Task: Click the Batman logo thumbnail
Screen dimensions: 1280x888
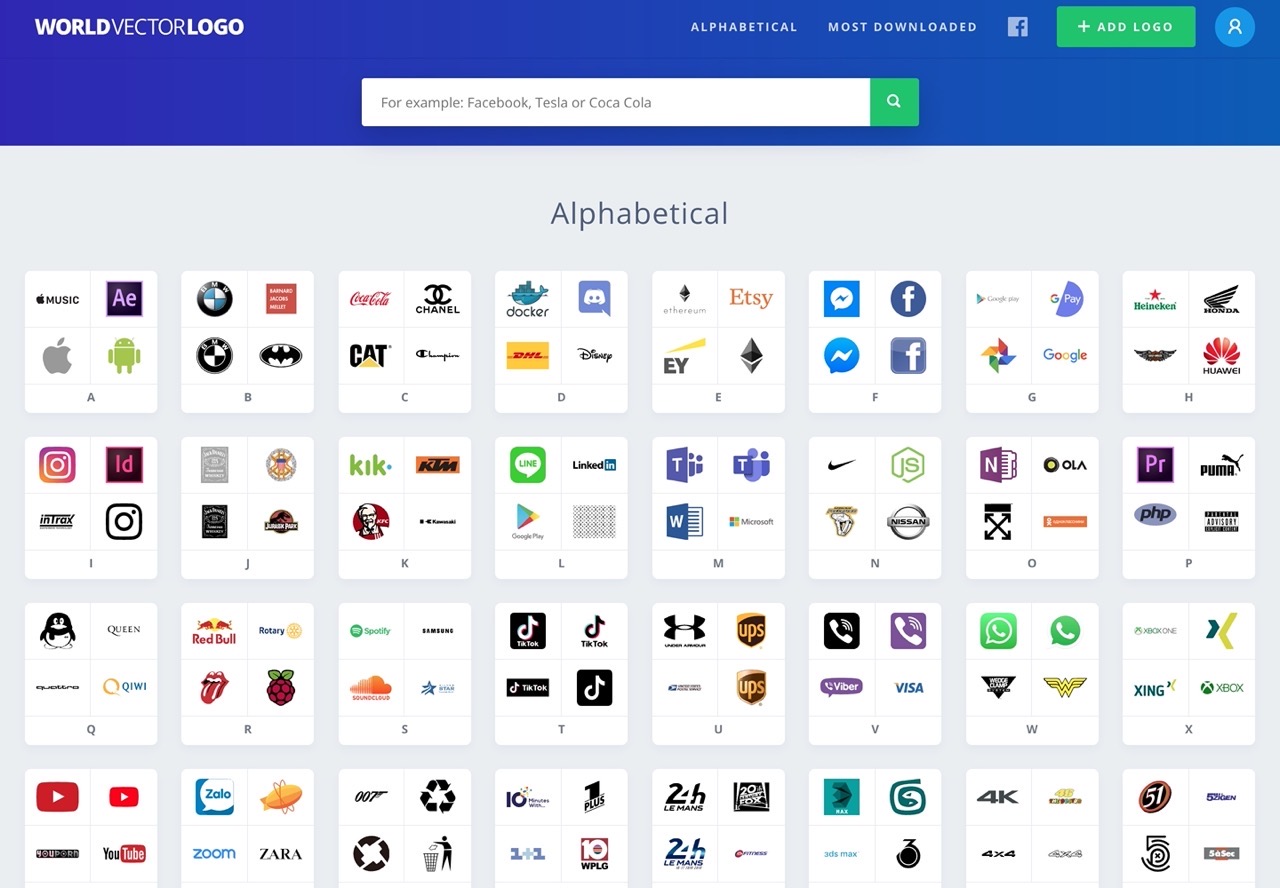Action: click(281, 355)
